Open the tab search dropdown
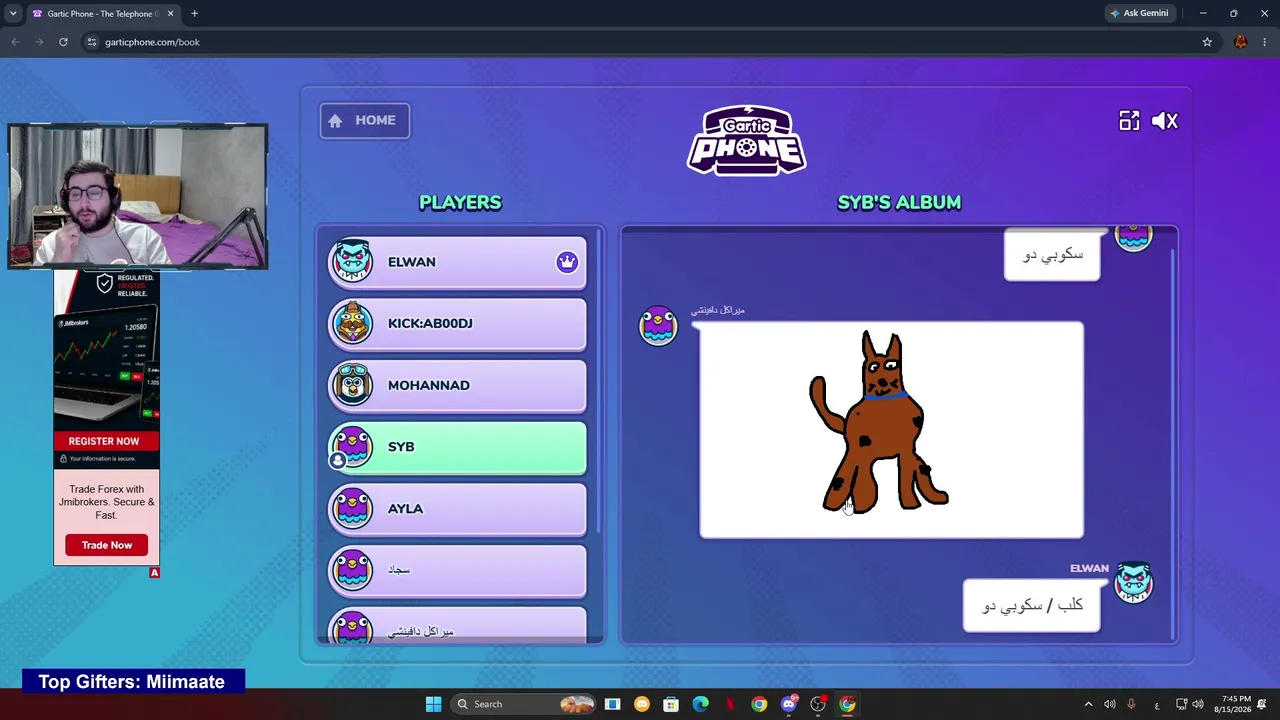The height and width of the screenshot is (720, 1280). pyautogui.click(x=13, y=14)
